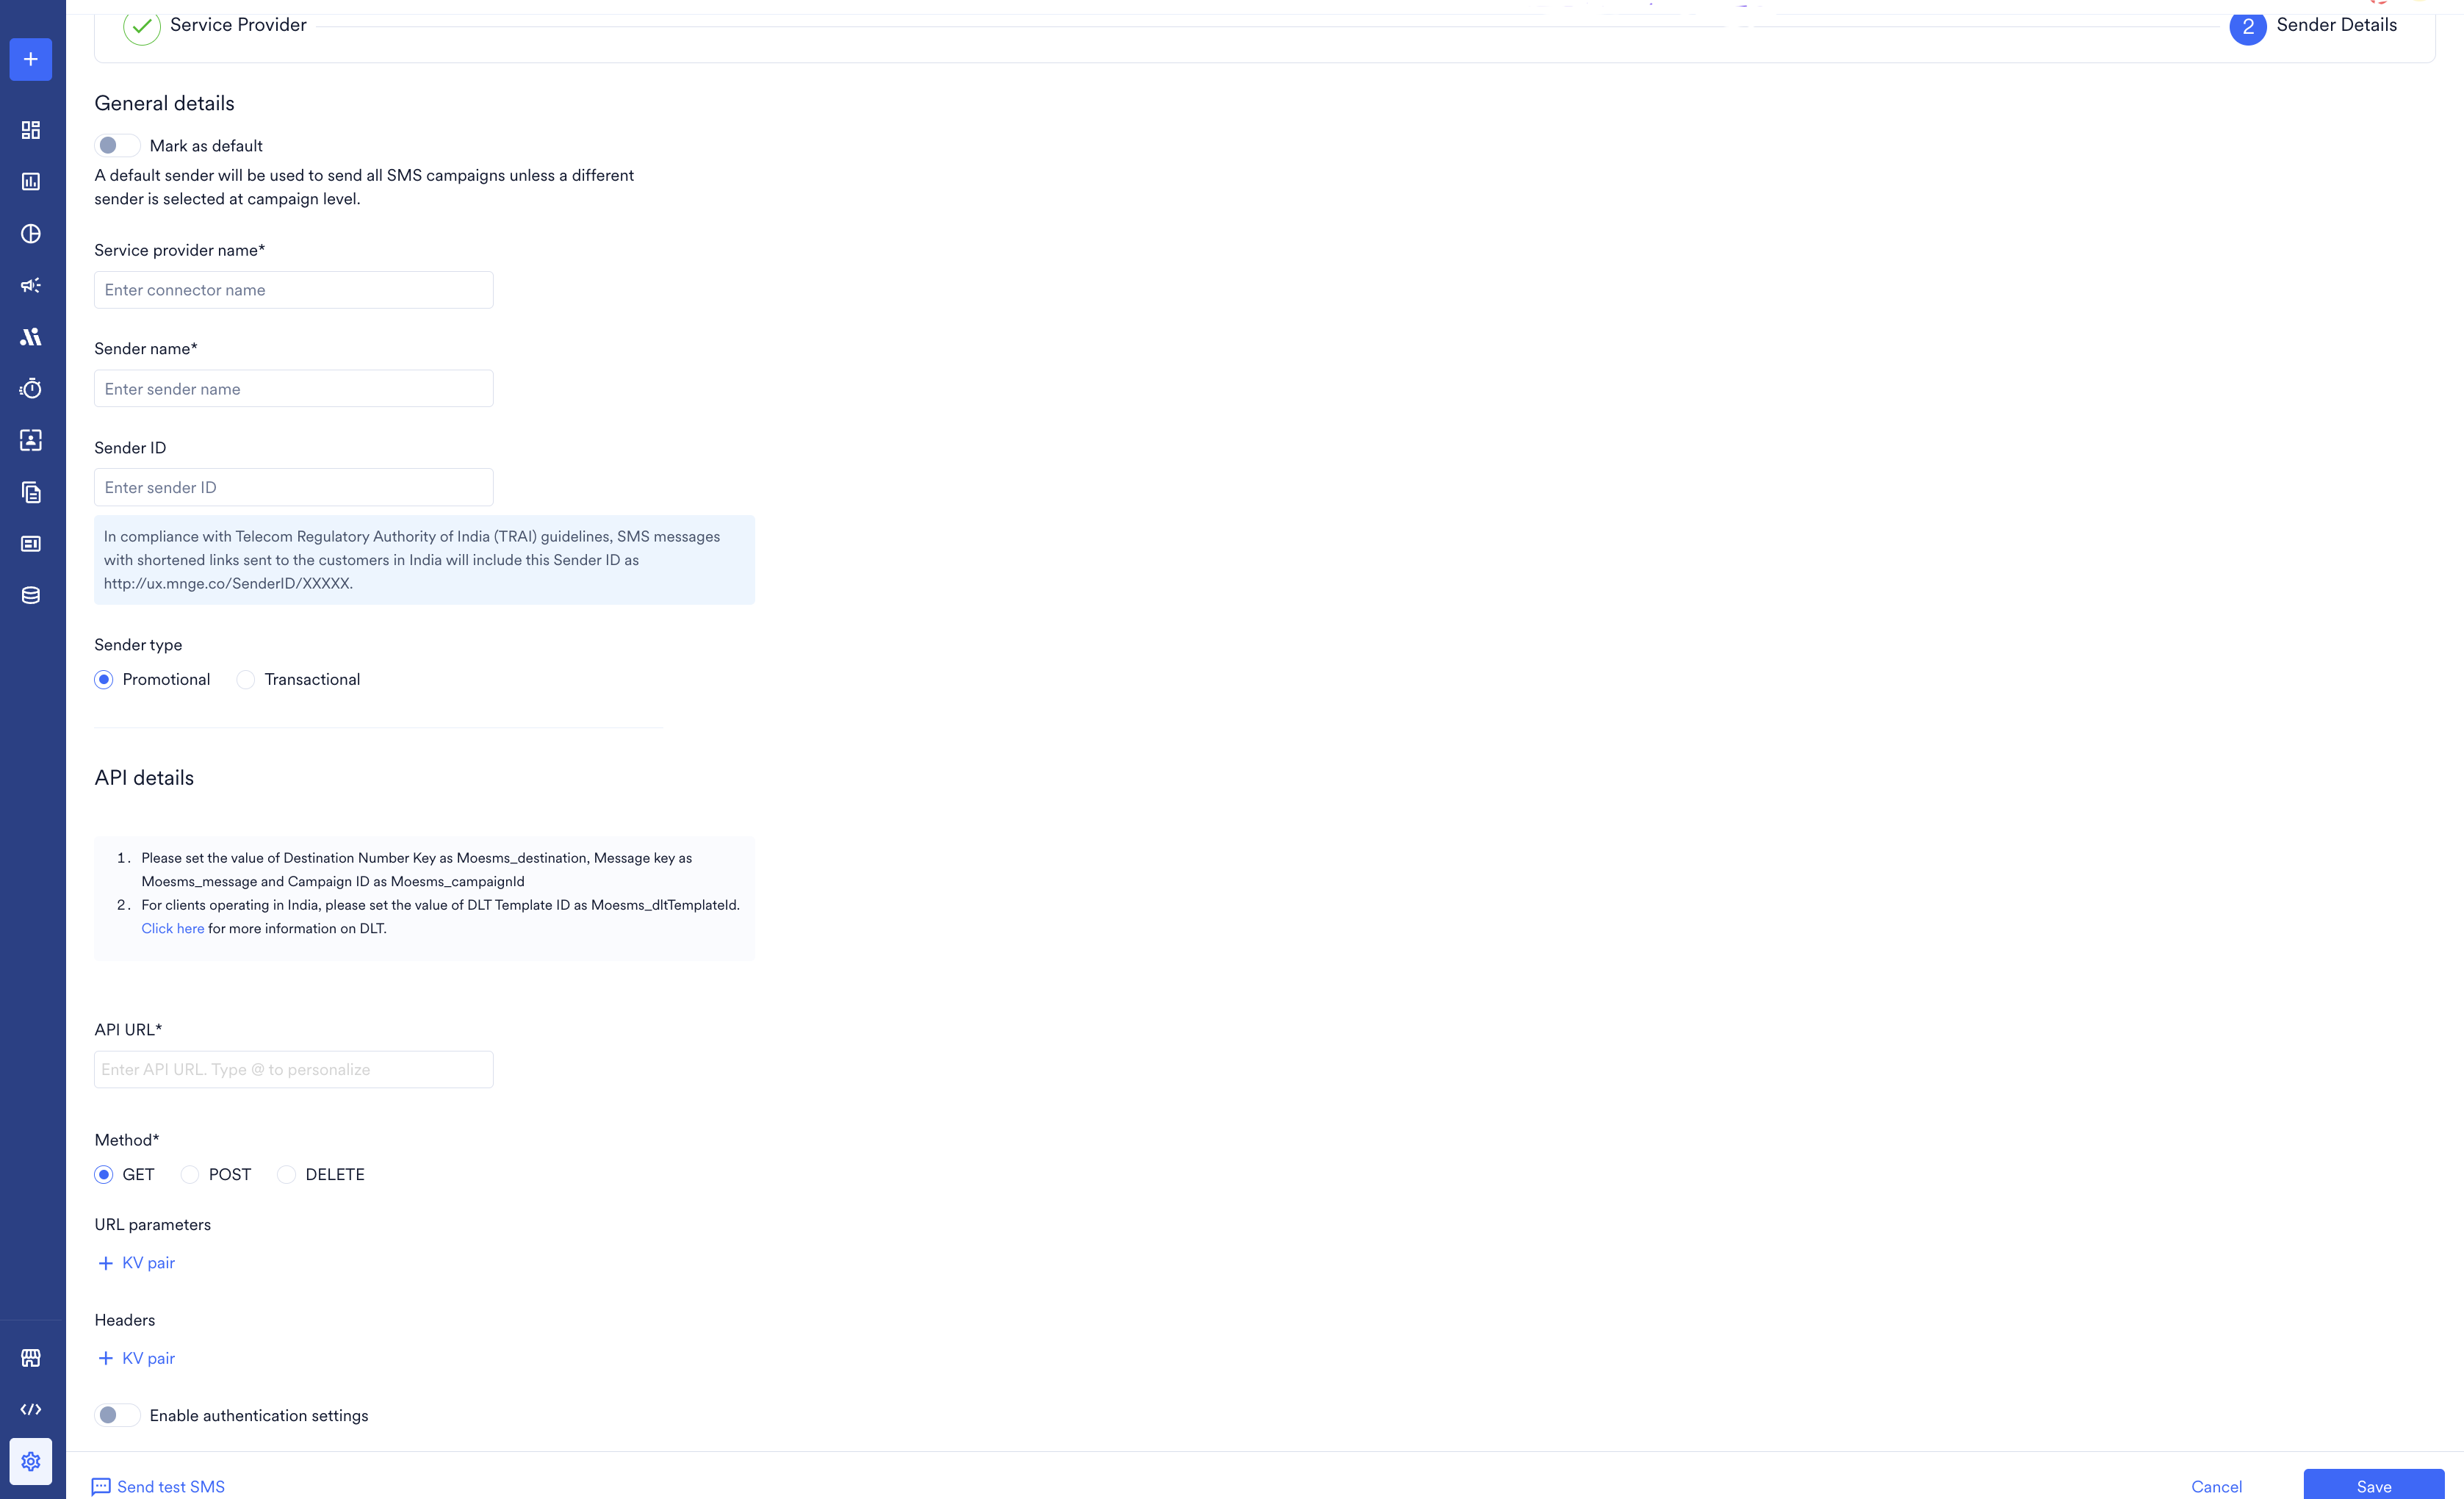Select the POST method radio
The image size is (2464, 1499).
pyautogui.click(x=190, y=1175)
